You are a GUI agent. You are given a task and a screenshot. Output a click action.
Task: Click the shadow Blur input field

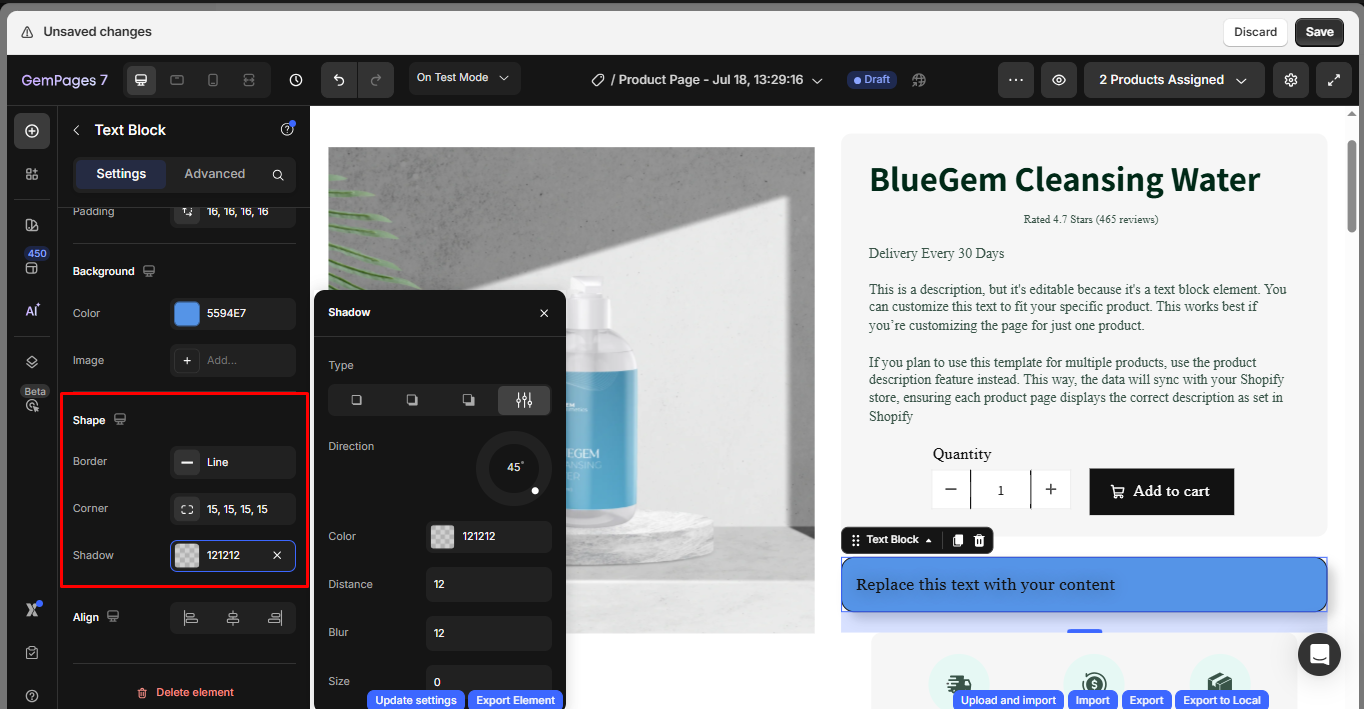click(x=489, y=633)
